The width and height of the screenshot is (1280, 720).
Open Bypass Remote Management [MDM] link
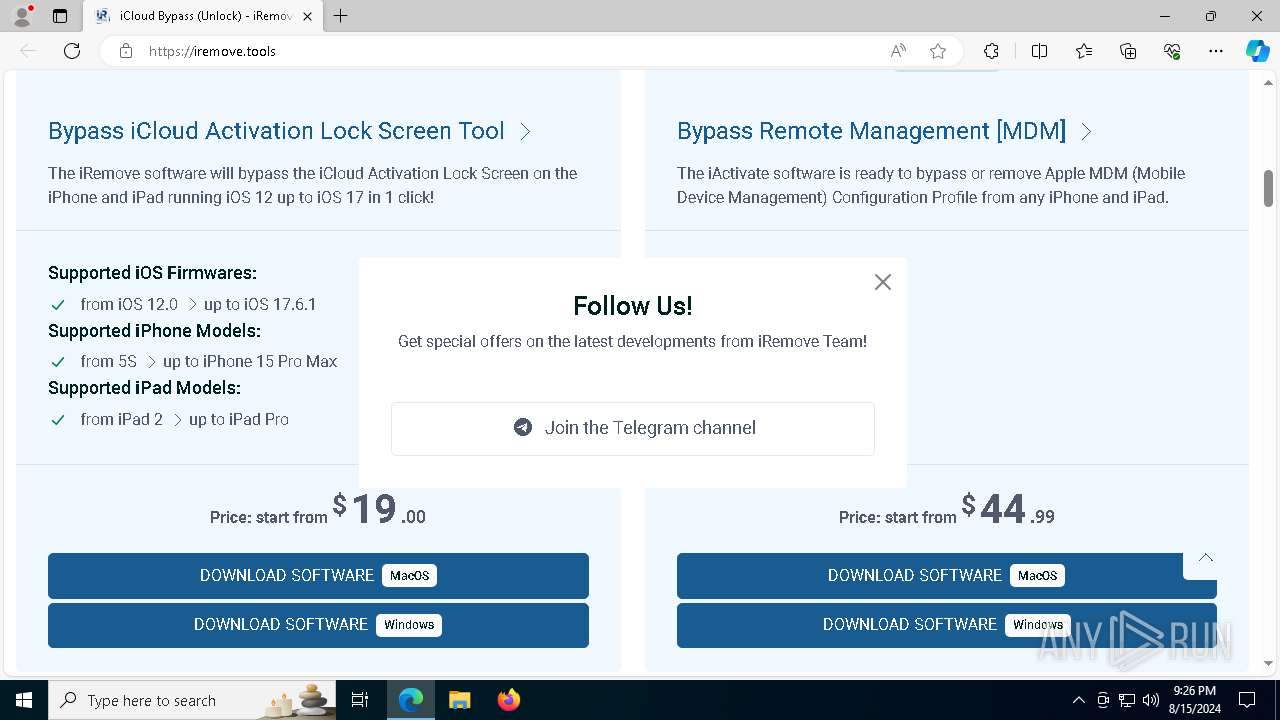(x=885, y=131)
